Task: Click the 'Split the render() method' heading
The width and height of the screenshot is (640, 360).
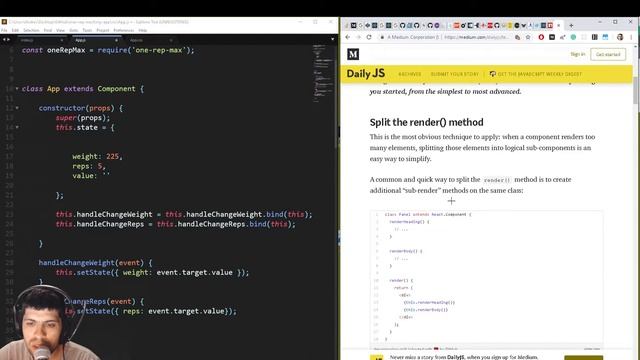Action: point(426,122)
